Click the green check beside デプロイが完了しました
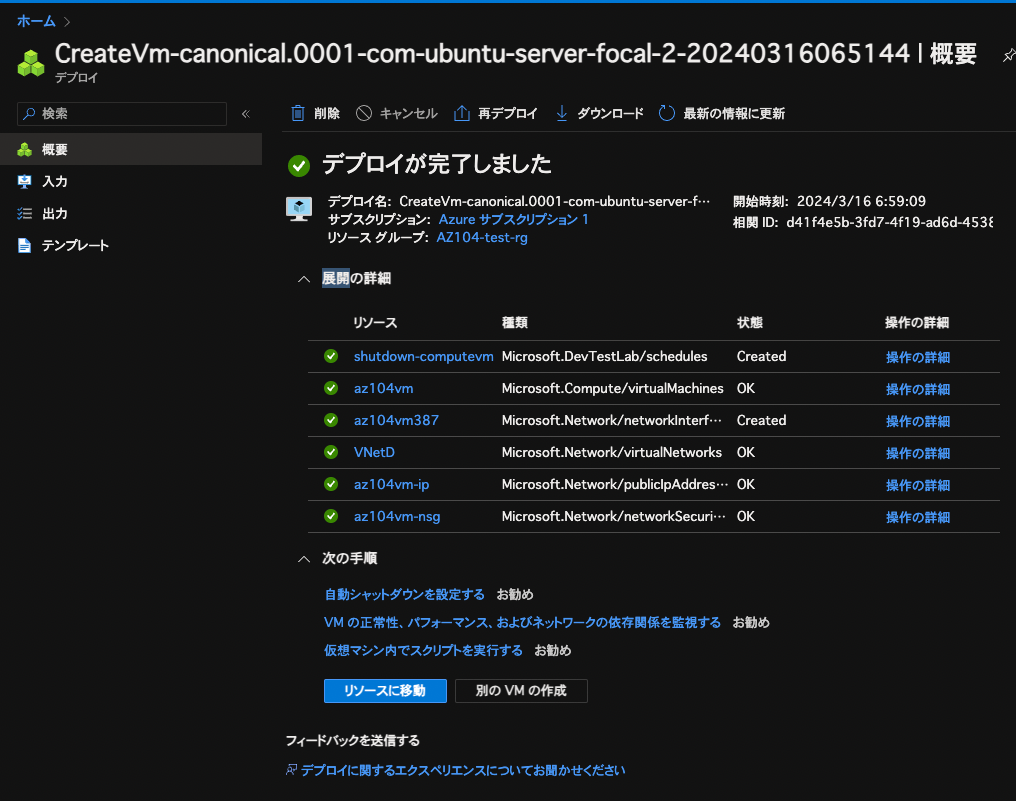The width and height of the screenshot is (1016, 801). (x=299, y=165)
